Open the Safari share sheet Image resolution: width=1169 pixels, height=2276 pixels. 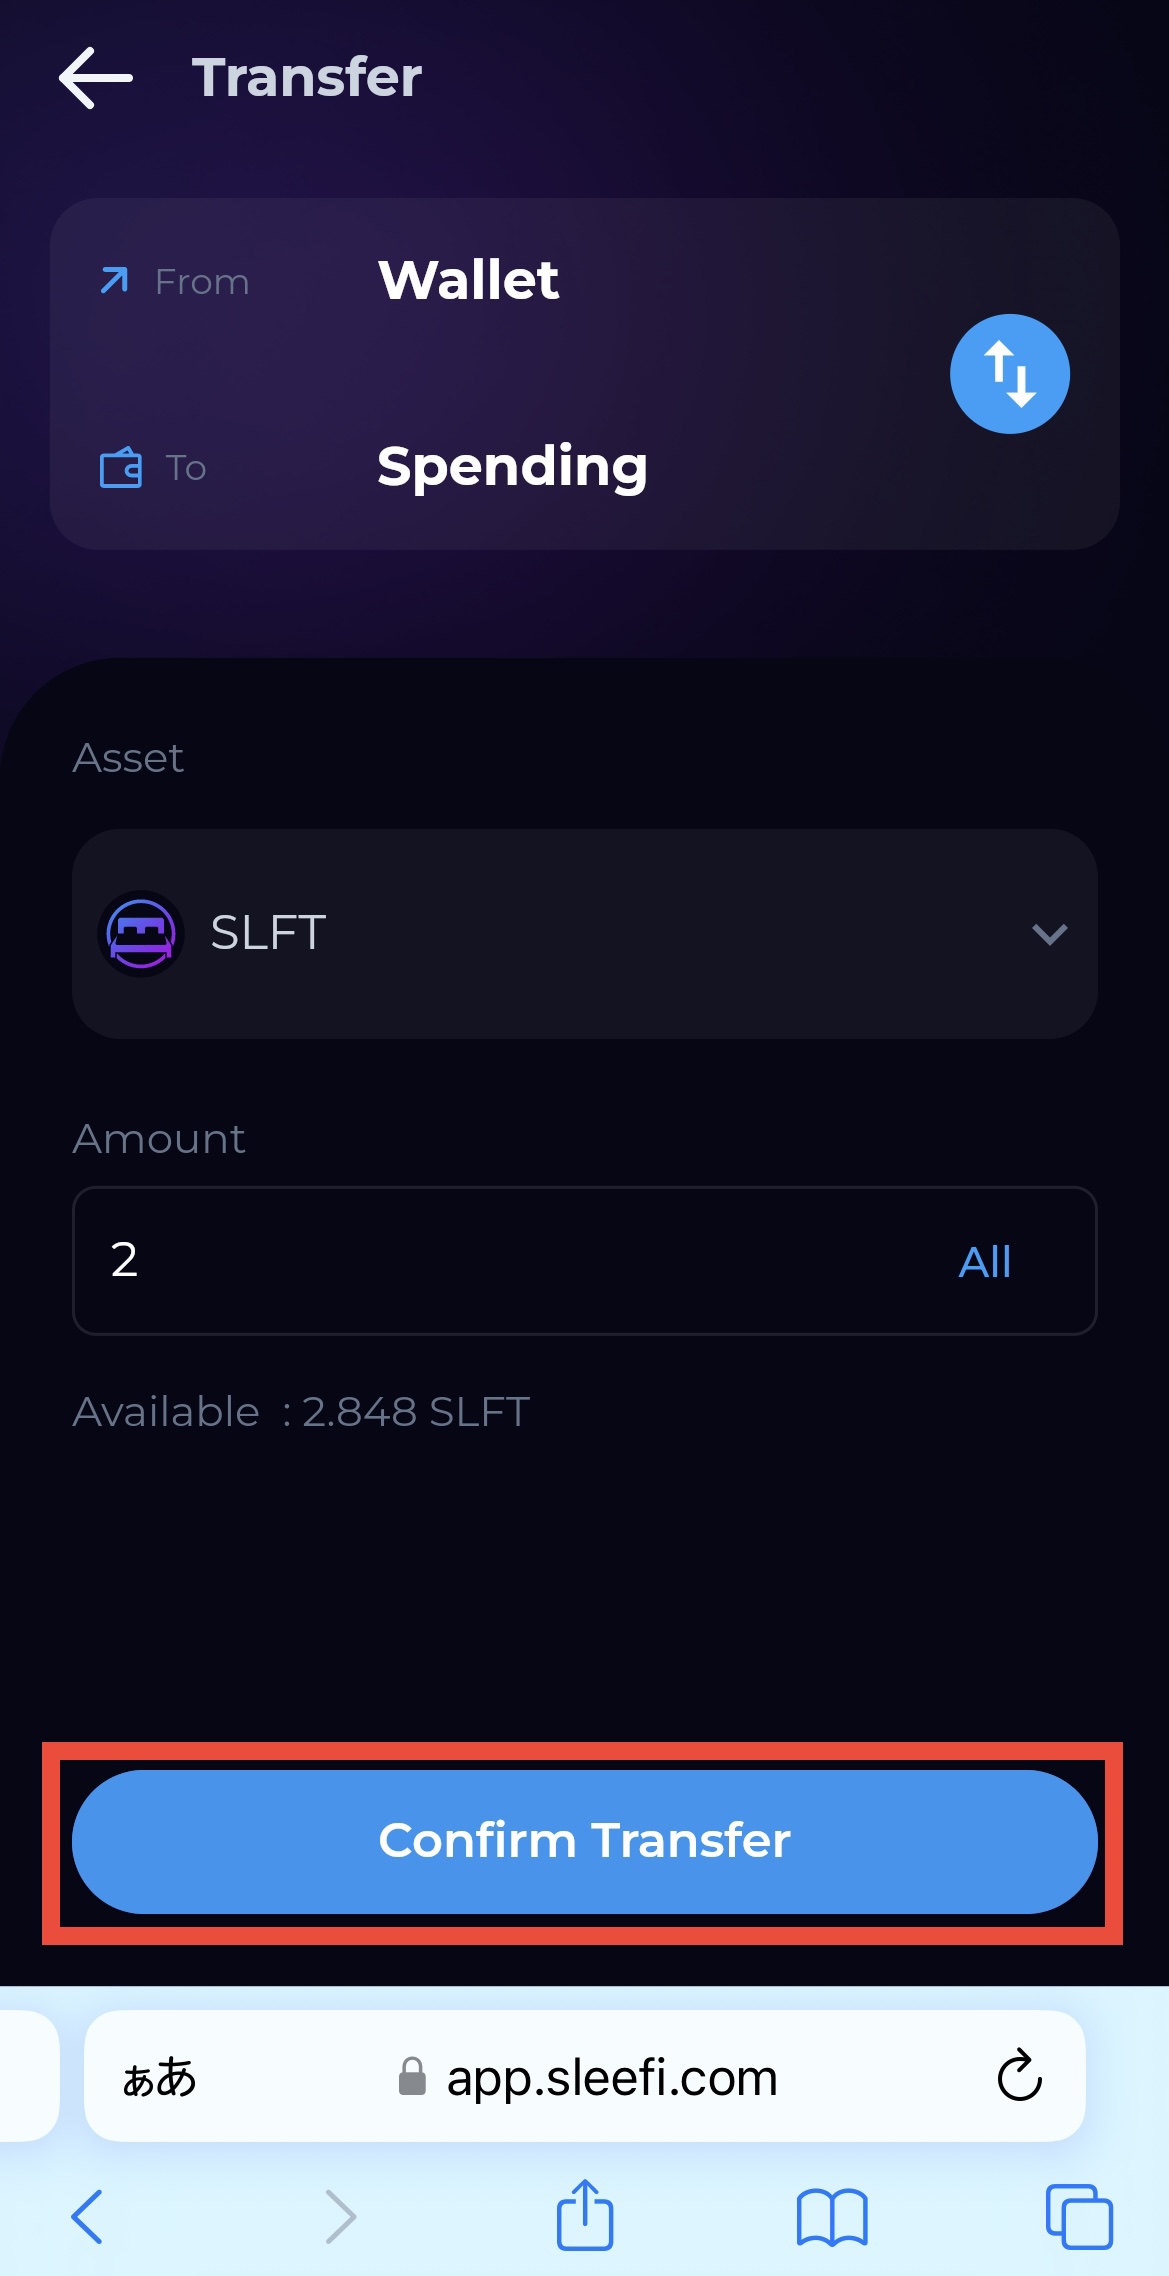pyautogui.click(x=585, y=2214)
